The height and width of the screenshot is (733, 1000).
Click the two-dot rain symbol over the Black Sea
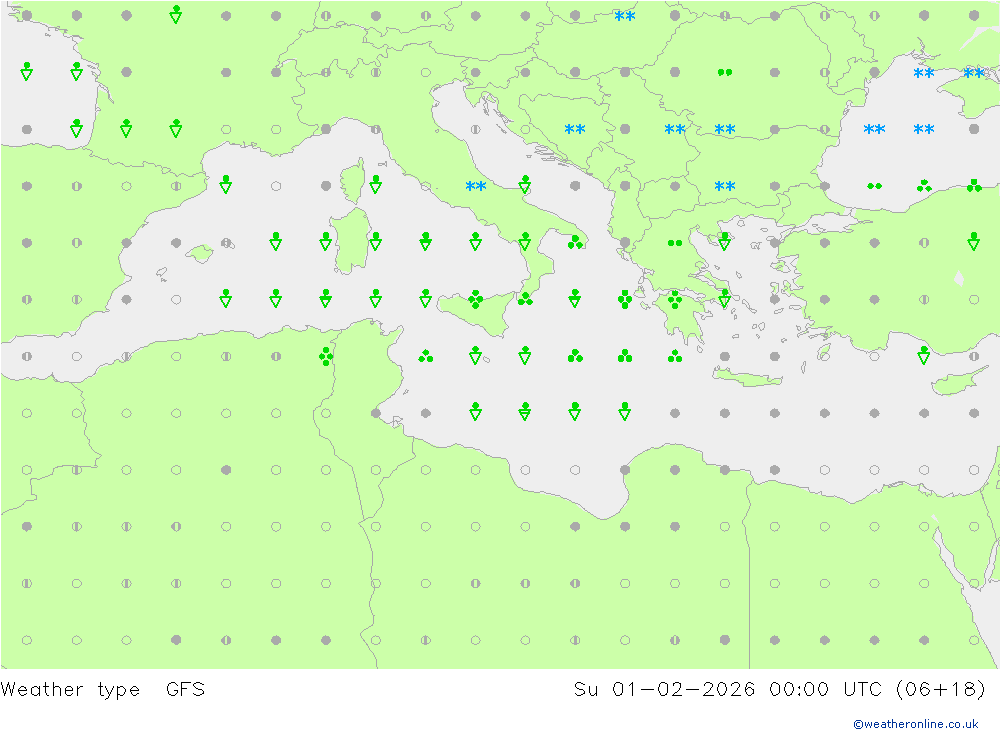click(x=874, y=186)
